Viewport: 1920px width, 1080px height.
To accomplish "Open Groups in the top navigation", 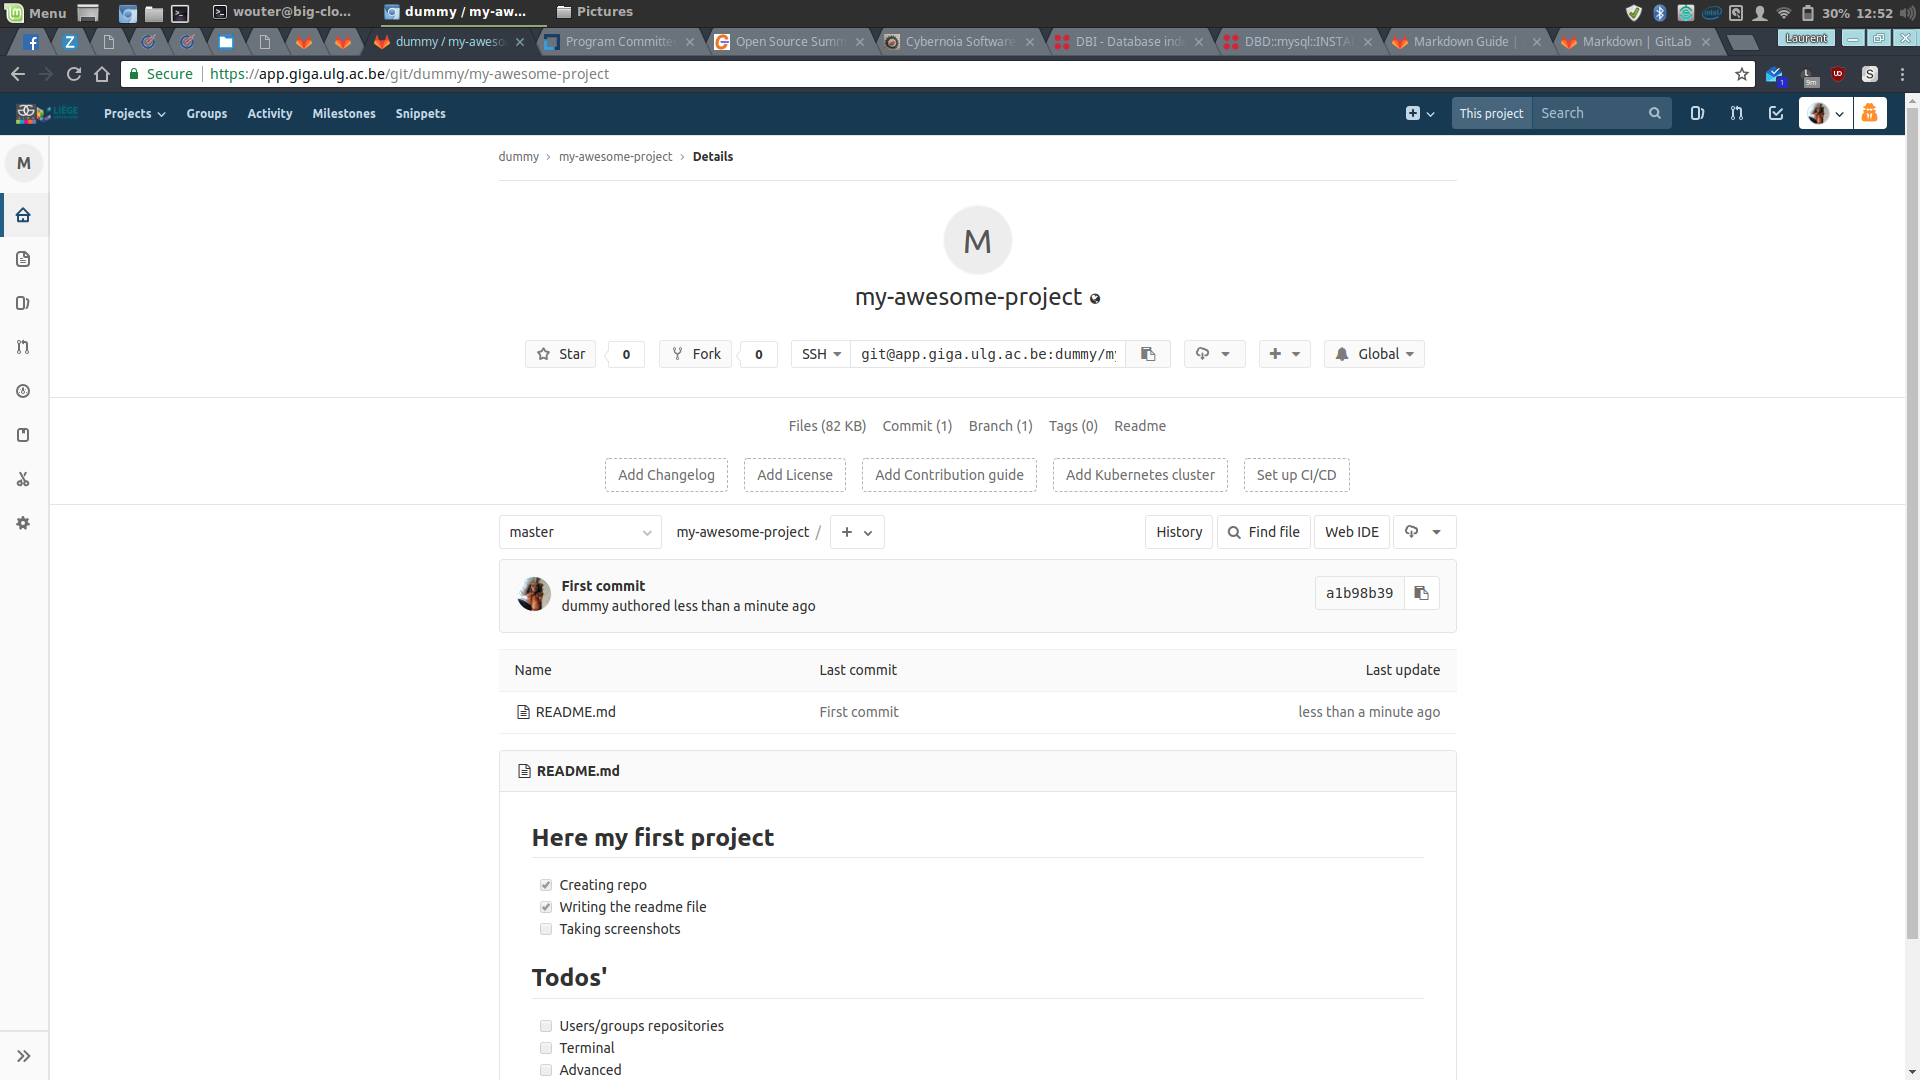I will point(206,113).
